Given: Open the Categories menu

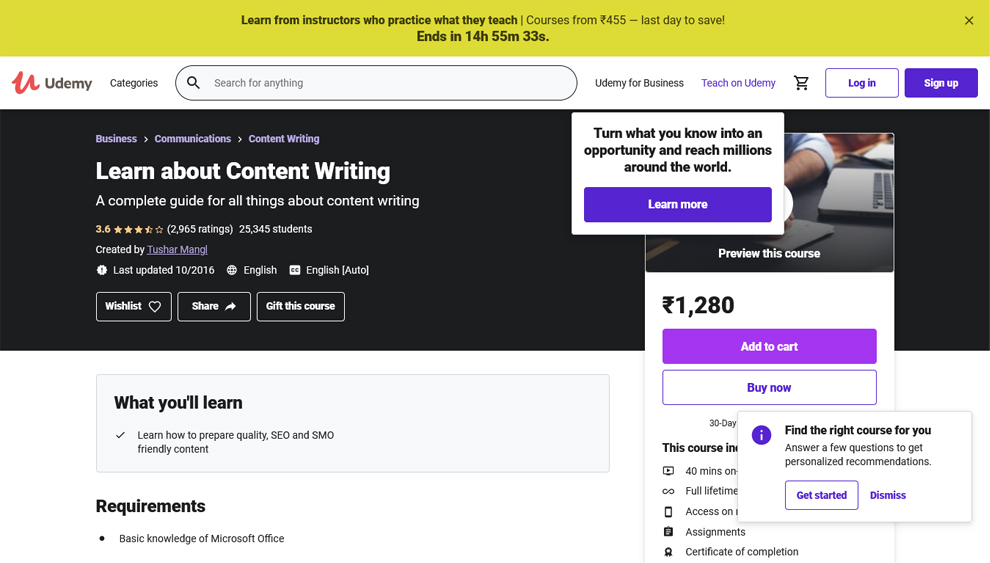Looking at the screenshot, I should pyautogui.click(x=134, y=83).
